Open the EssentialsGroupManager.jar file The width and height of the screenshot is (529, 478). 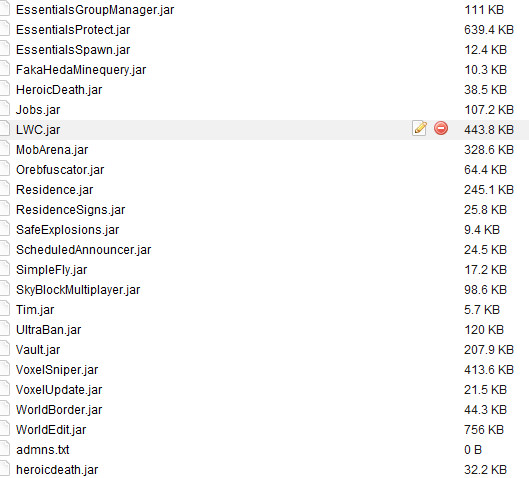(x=95, y=10)
